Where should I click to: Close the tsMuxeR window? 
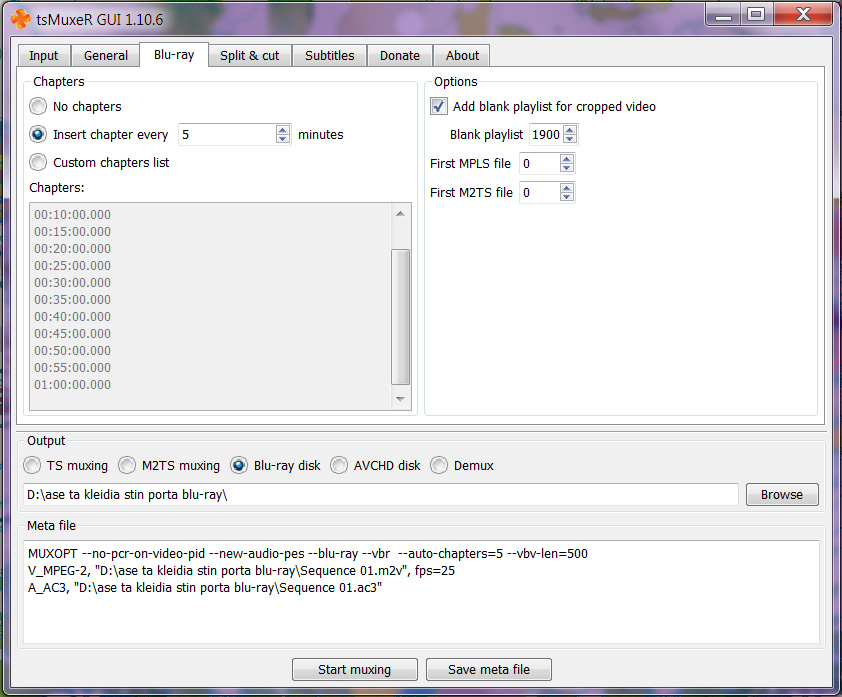[x=803, y=14]
